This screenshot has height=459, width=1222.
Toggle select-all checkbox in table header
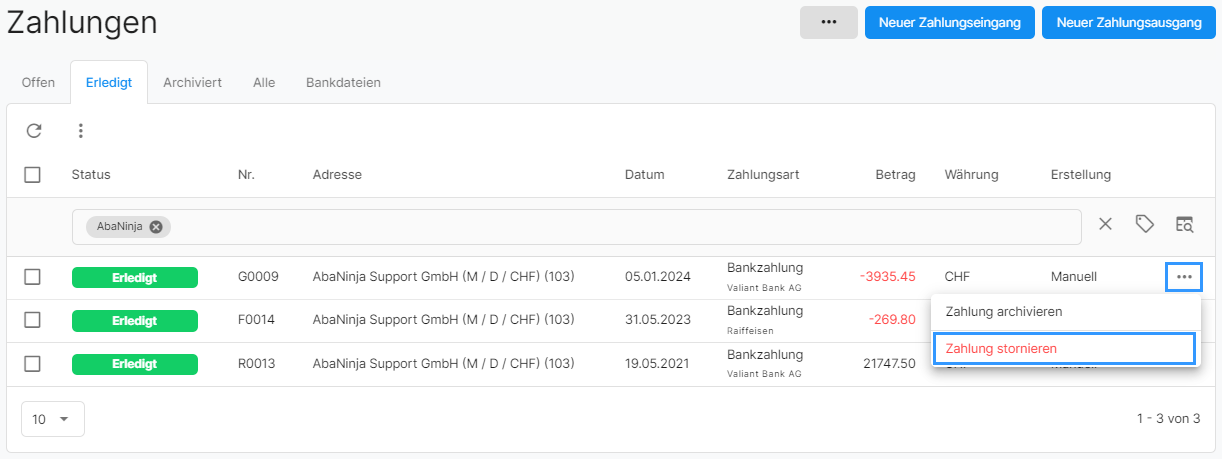coord(32,175)
